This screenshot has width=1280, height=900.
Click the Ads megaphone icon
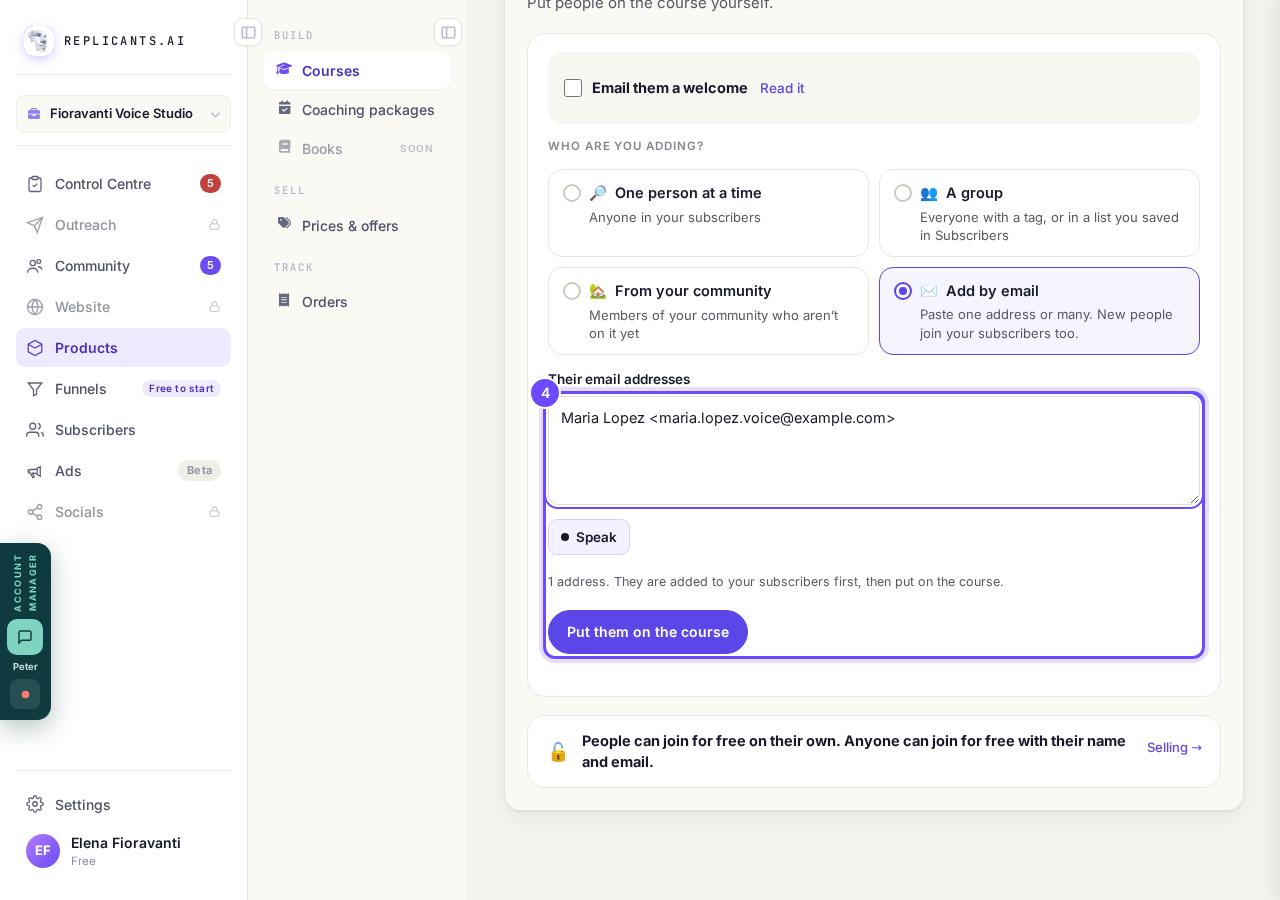(35, 471)
